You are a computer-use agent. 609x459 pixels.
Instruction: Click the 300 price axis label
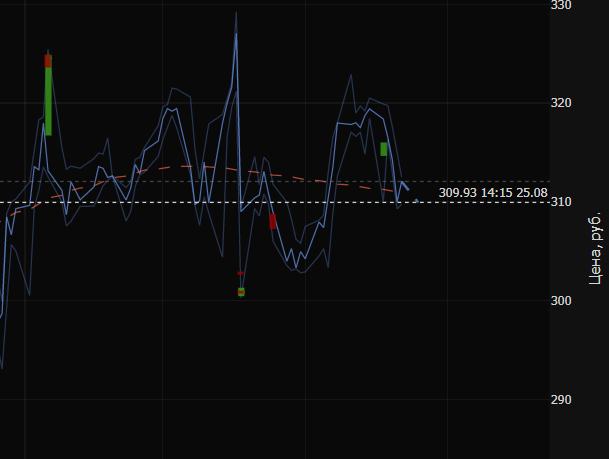561,301
